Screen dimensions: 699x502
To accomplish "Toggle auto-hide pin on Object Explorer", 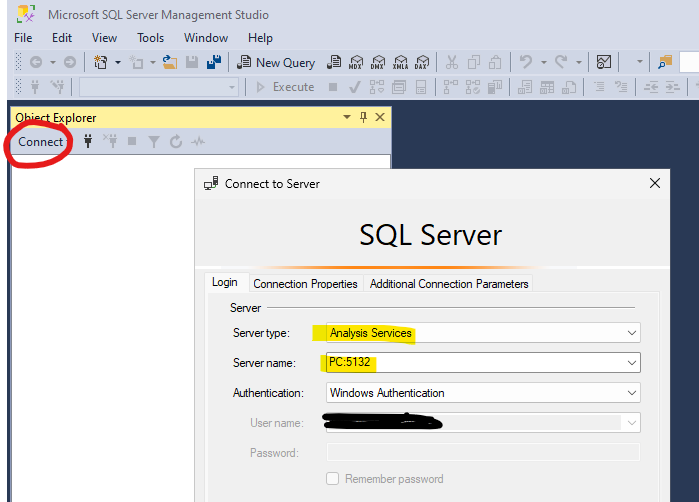I will [363, 117].
